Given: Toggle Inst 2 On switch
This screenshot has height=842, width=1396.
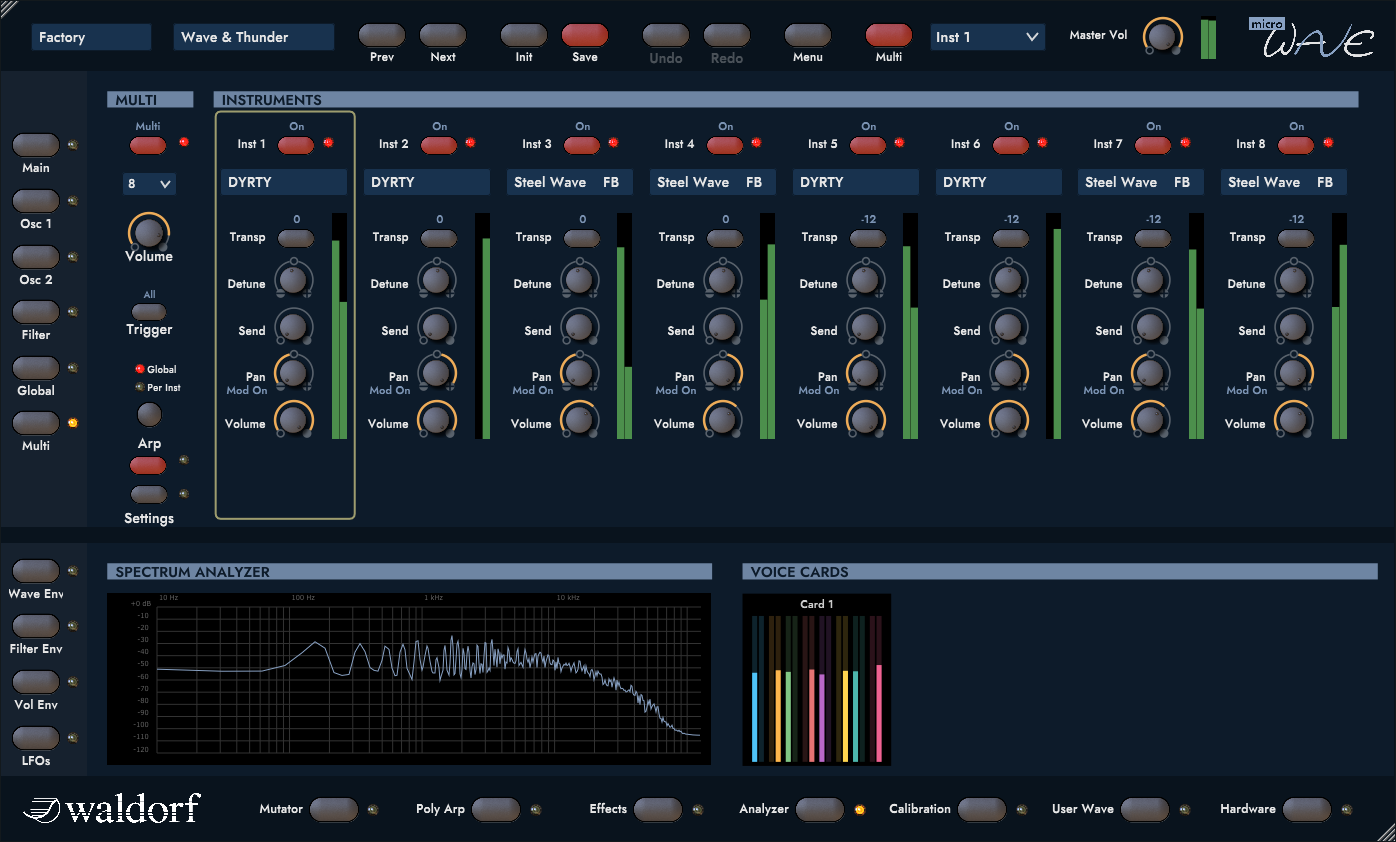Looking at the screenshot, I should click(x=439, y=145).
